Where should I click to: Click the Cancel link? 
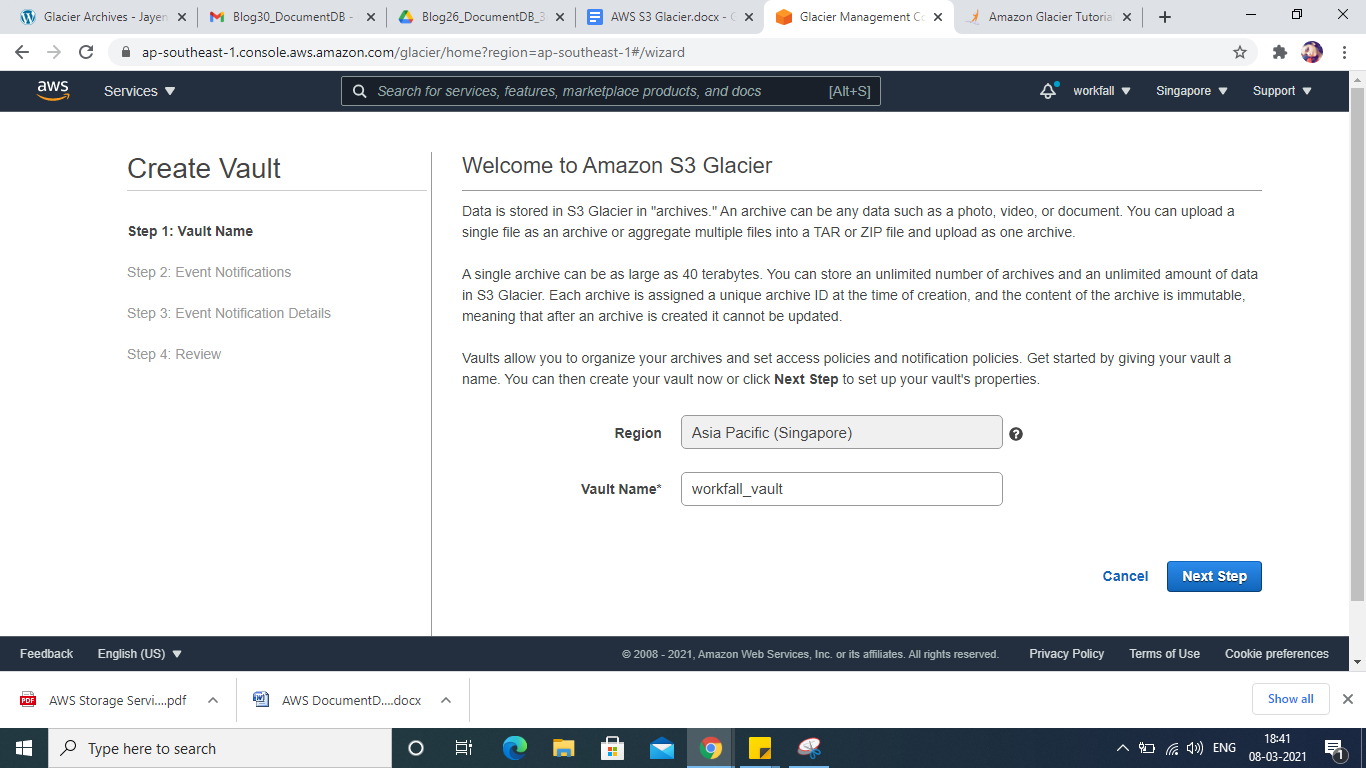[1125, 576]
